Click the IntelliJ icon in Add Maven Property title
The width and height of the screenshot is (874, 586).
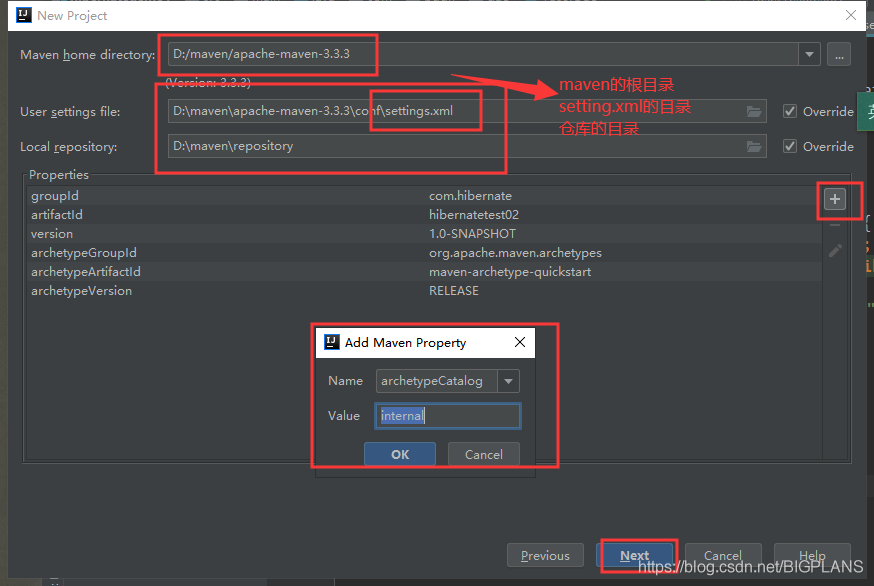(x=332, y=342)
